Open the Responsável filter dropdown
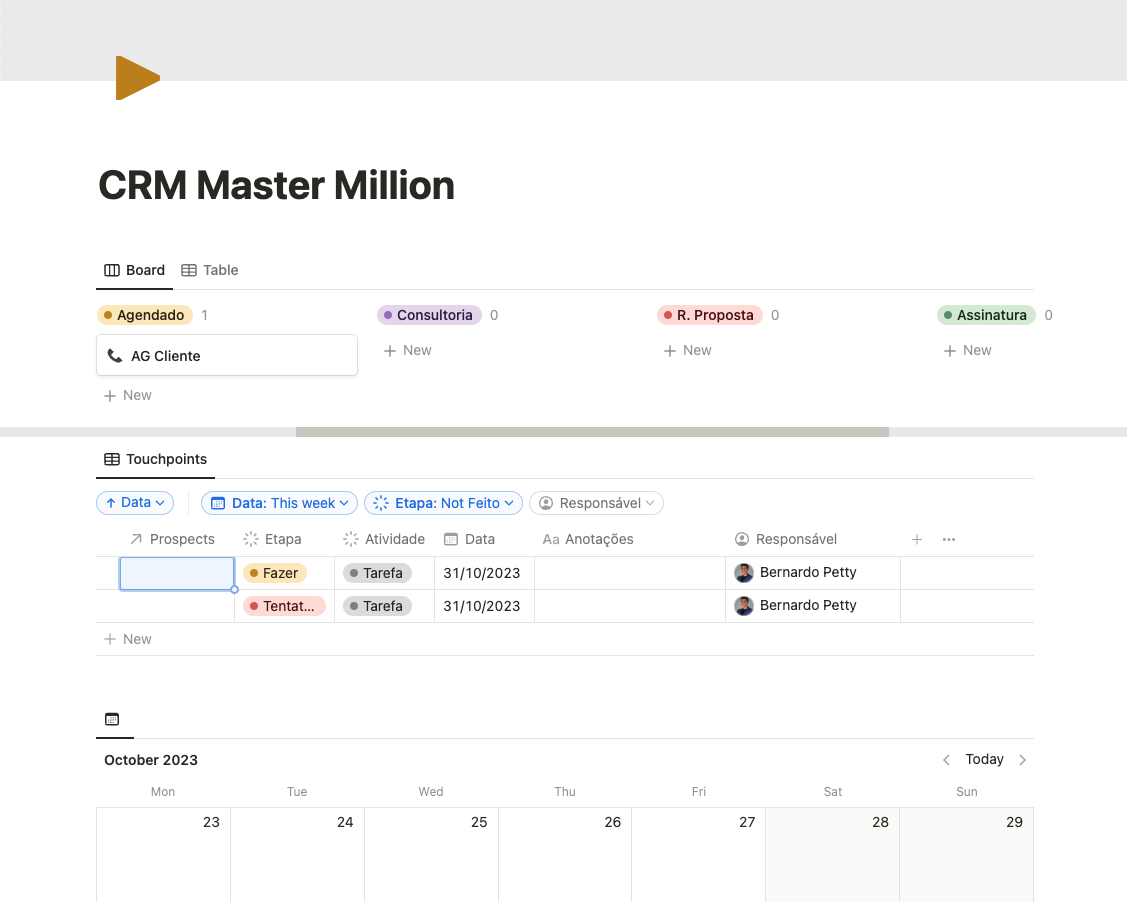This screenshot has height=902, width=1127. 596,503
